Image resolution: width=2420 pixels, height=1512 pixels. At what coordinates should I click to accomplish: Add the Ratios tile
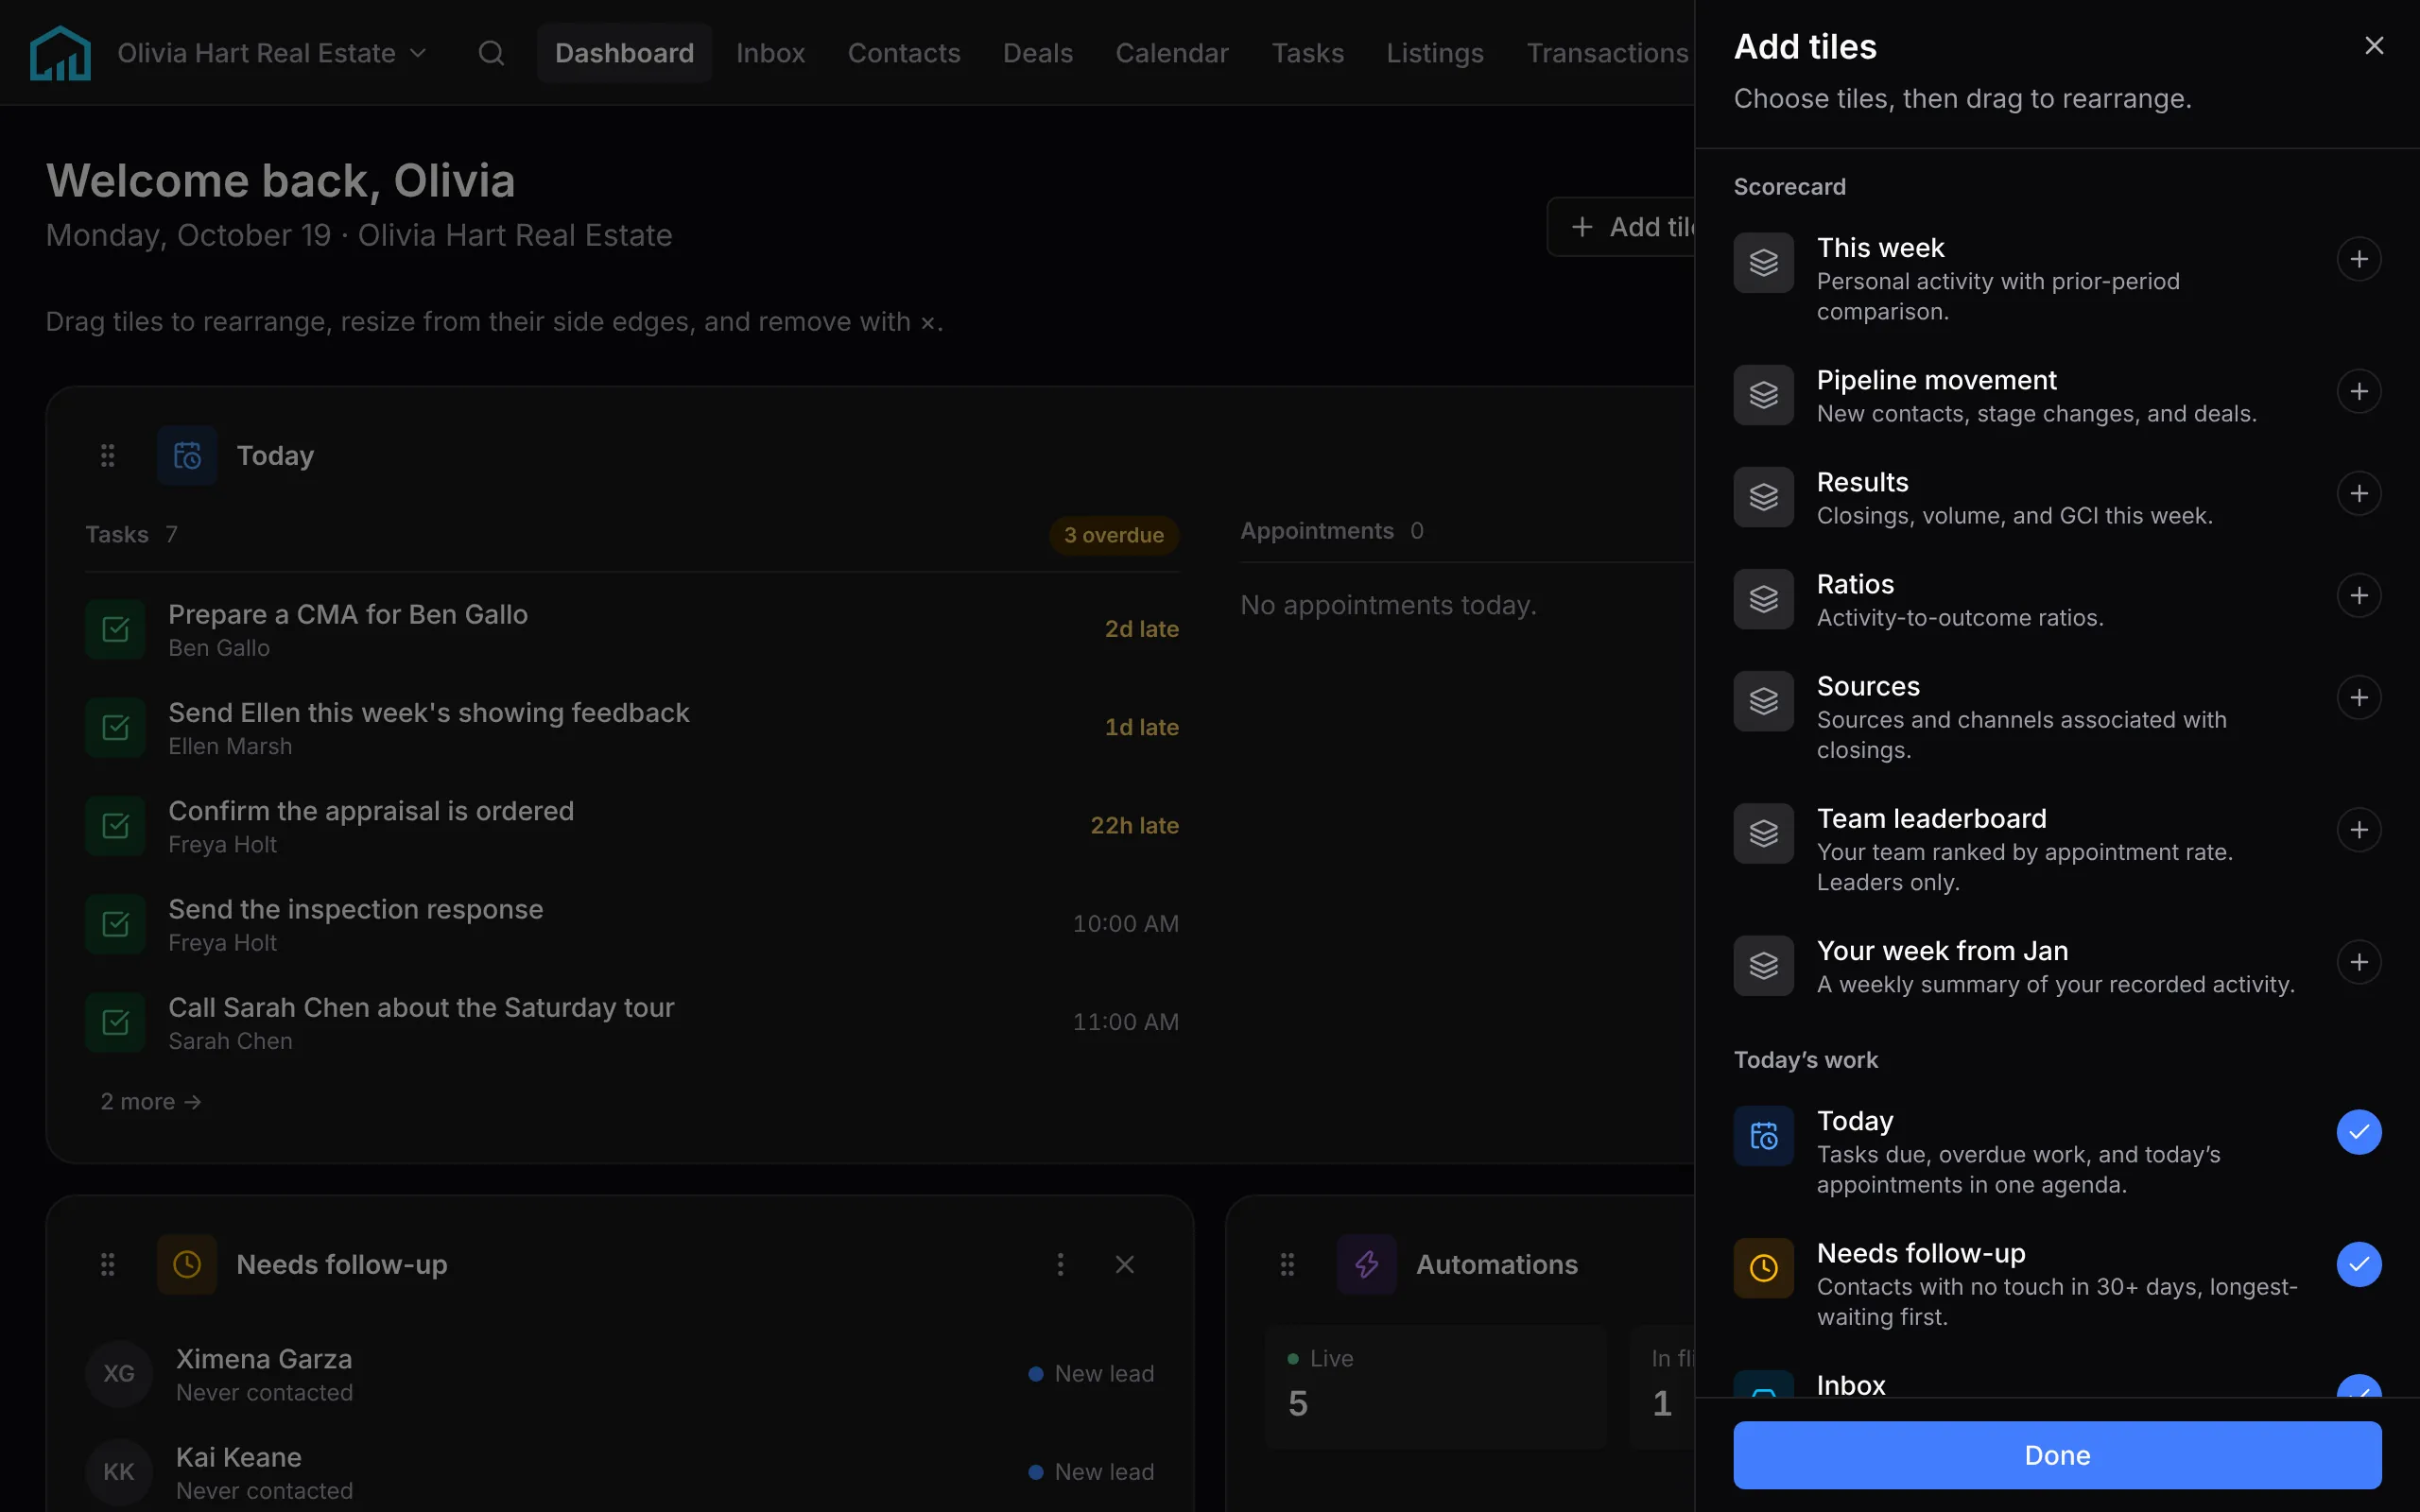point(2358,595)
